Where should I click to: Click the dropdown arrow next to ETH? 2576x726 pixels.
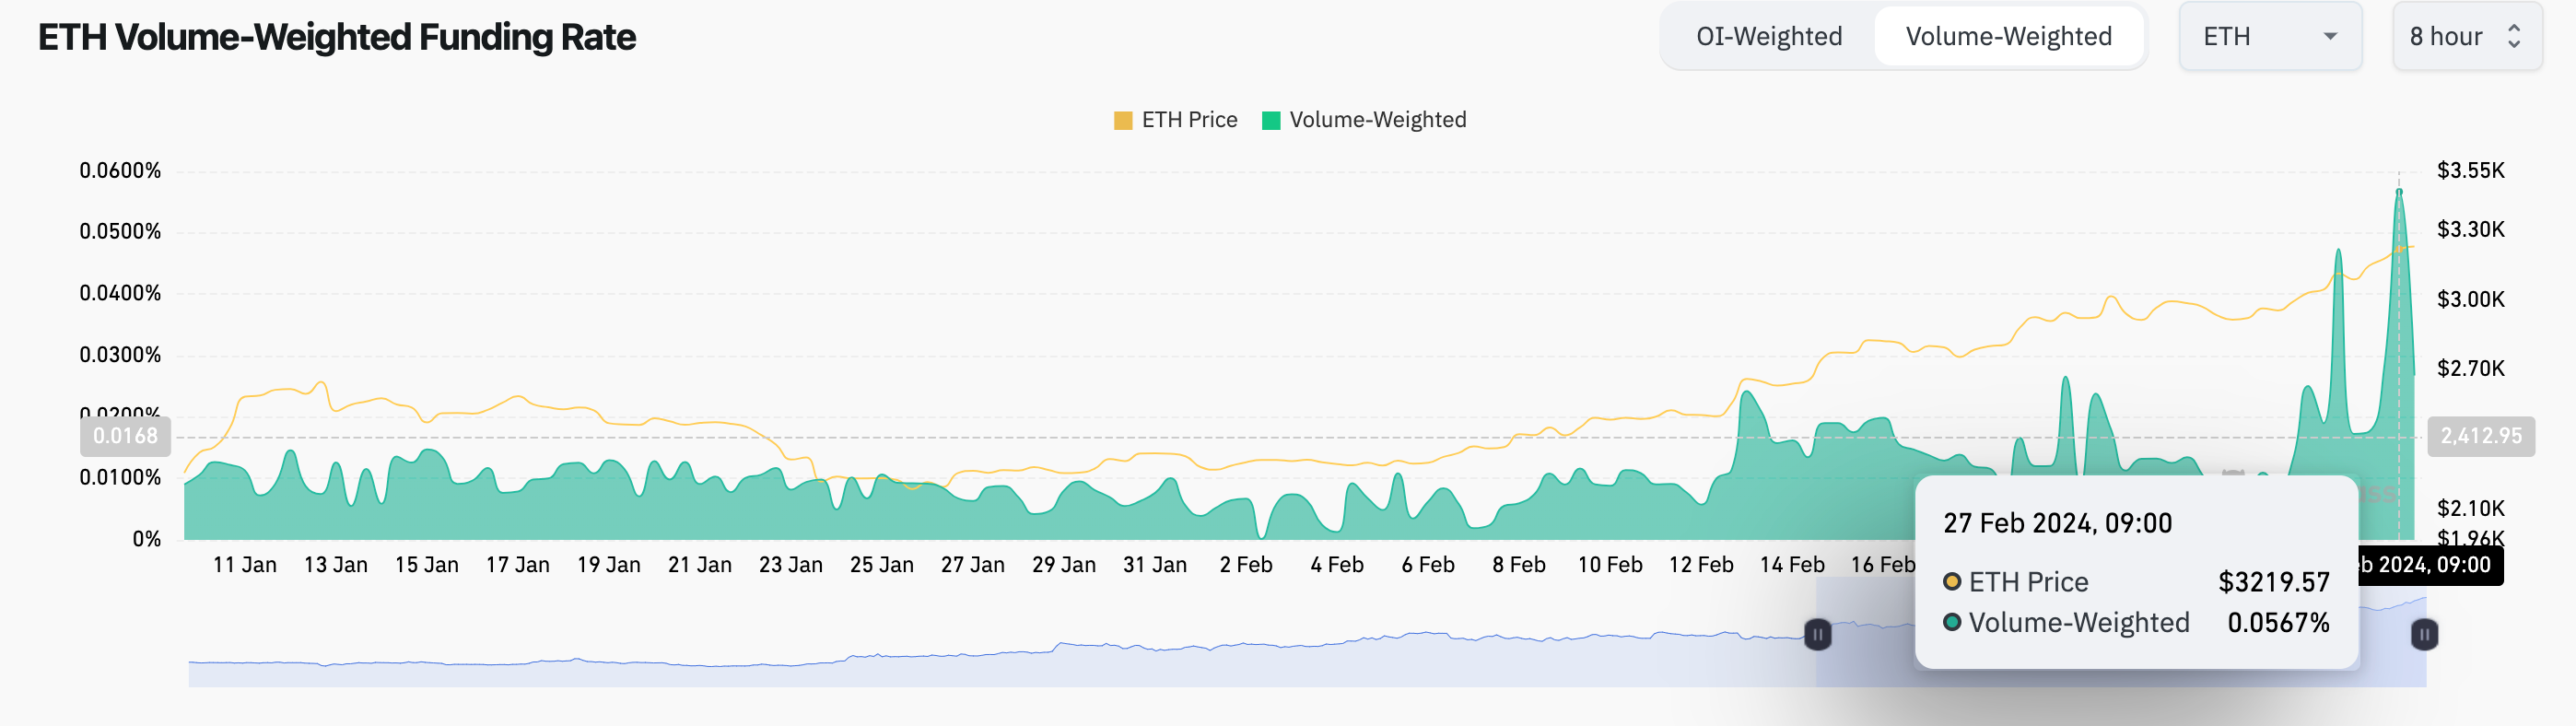[2330, 37]
